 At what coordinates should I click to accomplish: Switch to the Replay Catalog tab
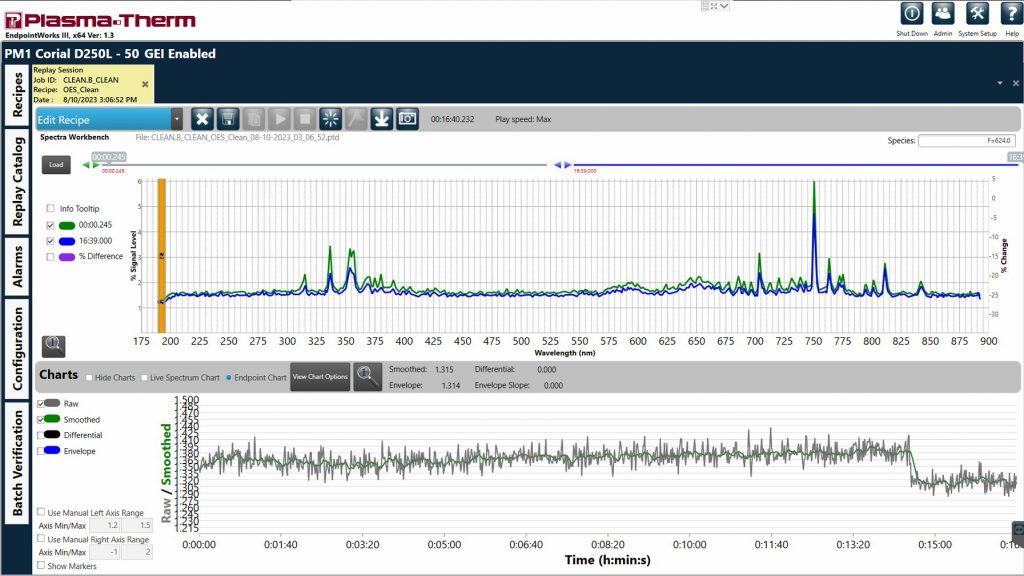(x=18, y=182)
